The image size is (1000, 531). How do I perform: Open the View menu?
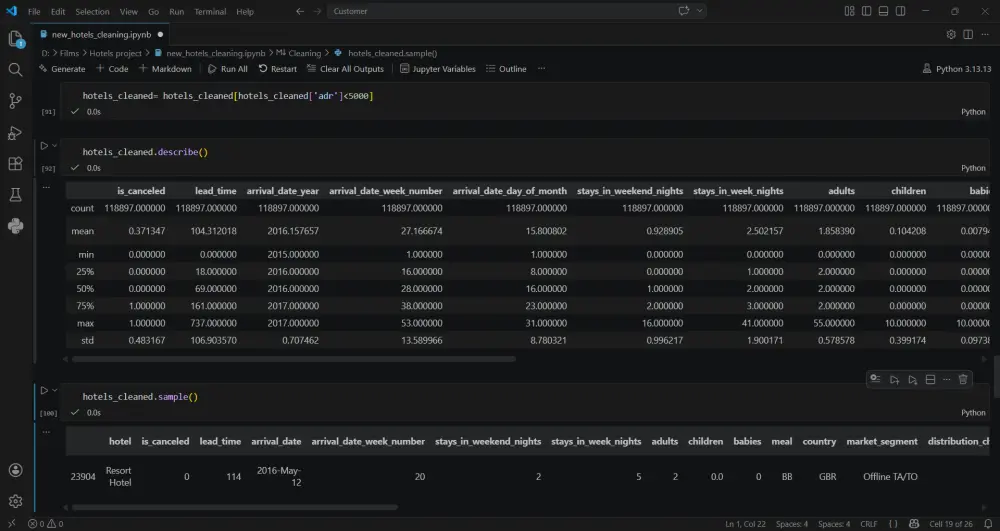pos(128,11)
